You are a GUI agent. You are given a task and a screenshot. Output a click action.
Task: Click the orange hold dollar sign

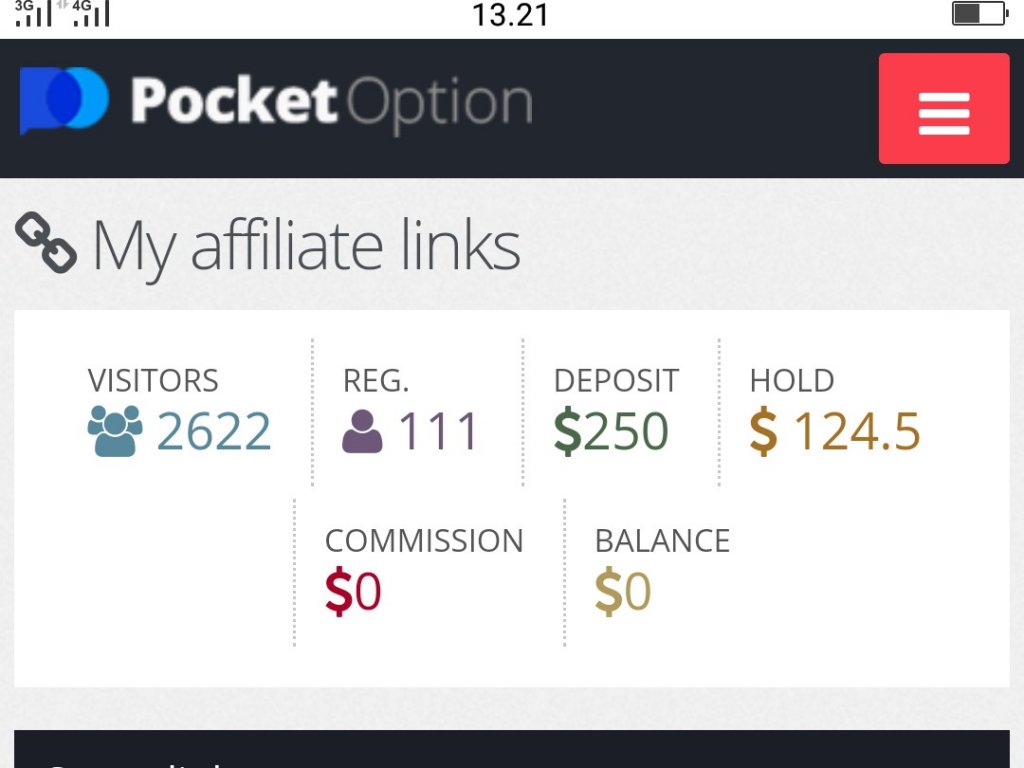click(x=763, y=432)
